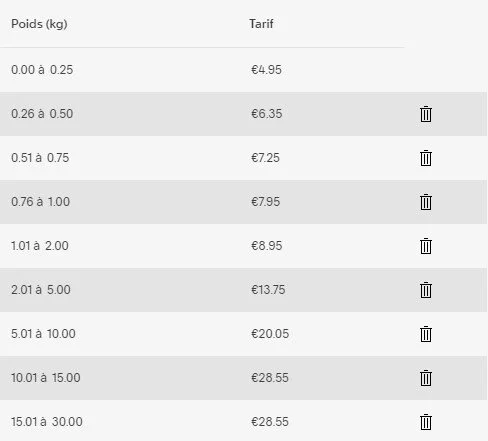The width and height of the screenshot is (488, 441).
Task: Click the €4.95 rate value
Action: point(266,70)
